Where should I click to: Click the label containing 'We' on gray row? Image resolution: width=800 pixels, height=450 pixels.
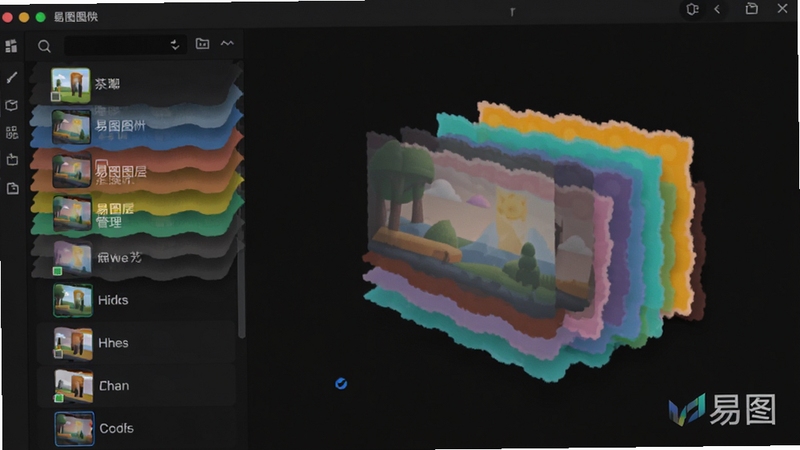pos(119,257)
